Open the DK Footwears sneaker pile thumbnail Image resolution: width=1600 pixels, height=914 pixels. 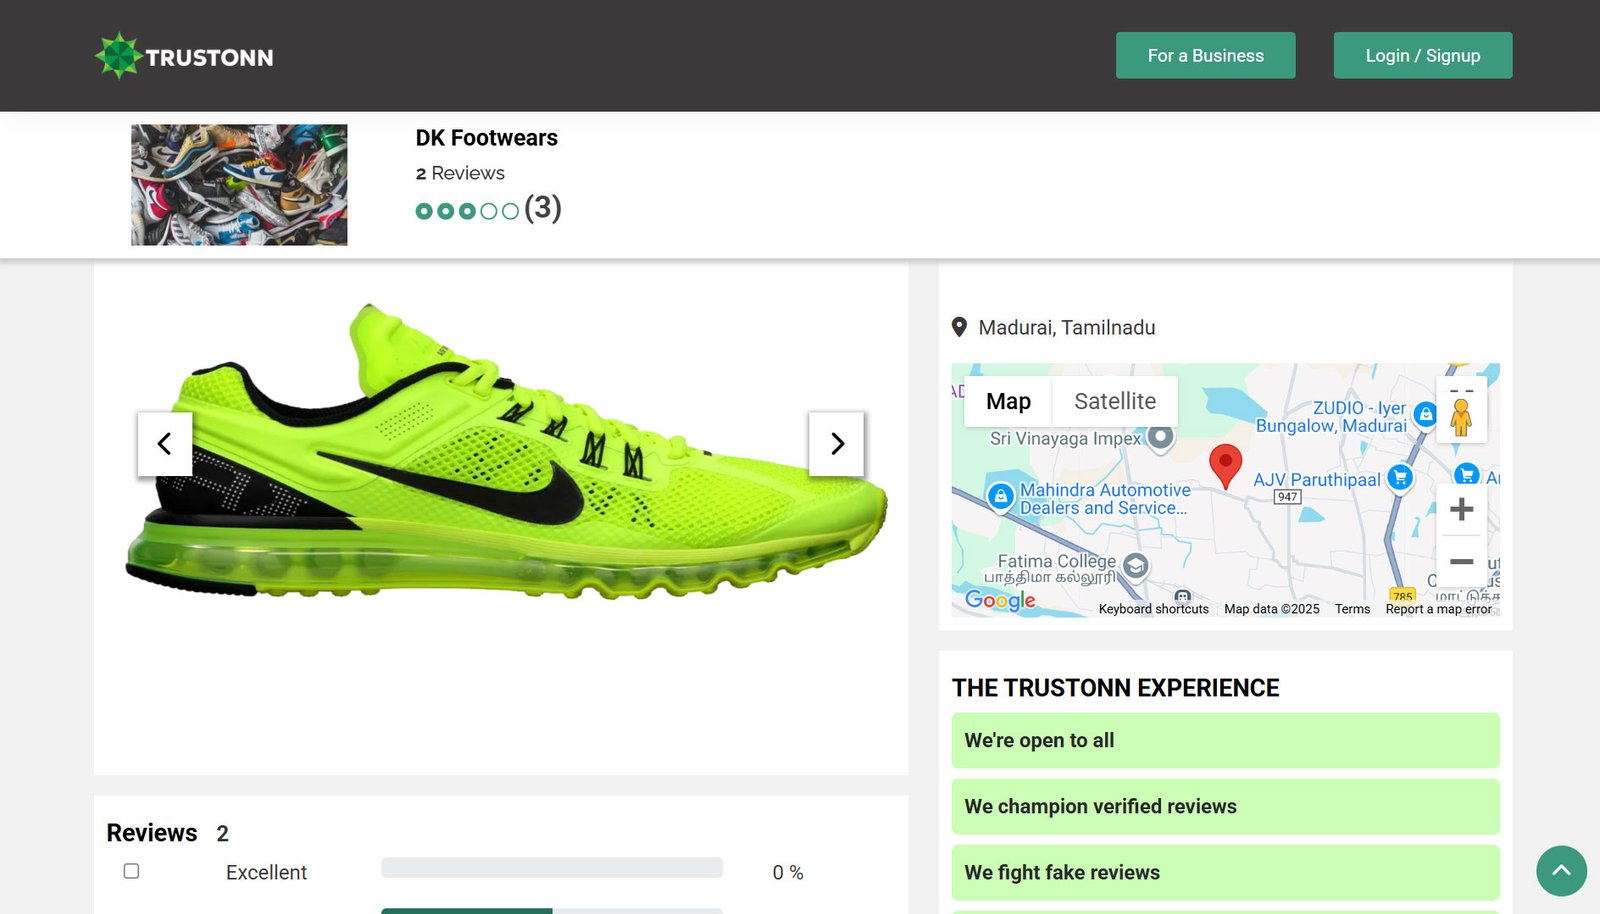(x=239, y=185)
